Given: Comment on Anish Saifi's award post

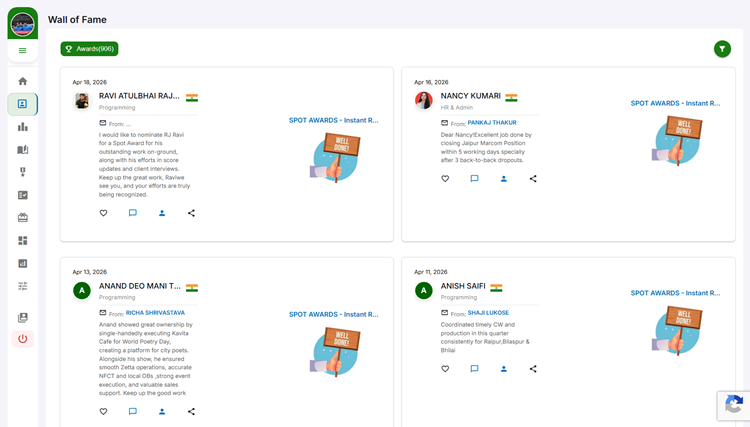Looking at the screenshot, I should tap(474, 369).
